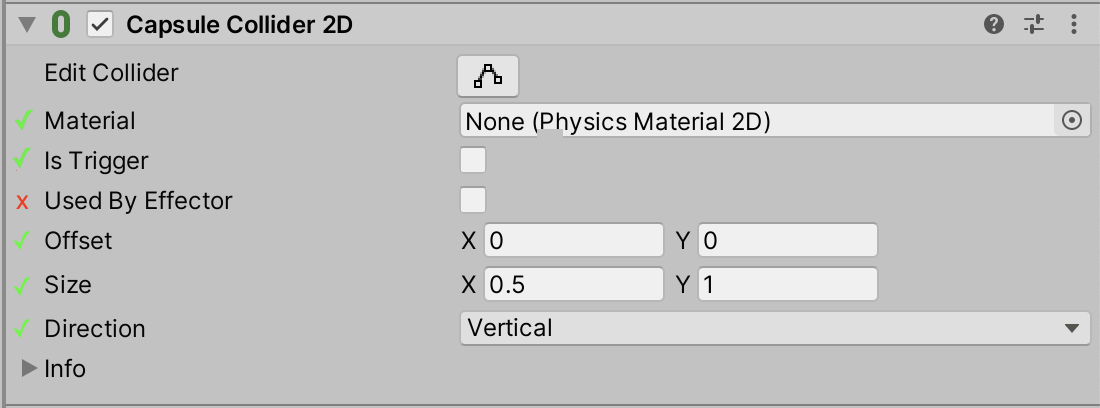This screenshot has height=408, width=1100.
Task: Click the Offset Y input field
Action: click(x=788, y=241)
